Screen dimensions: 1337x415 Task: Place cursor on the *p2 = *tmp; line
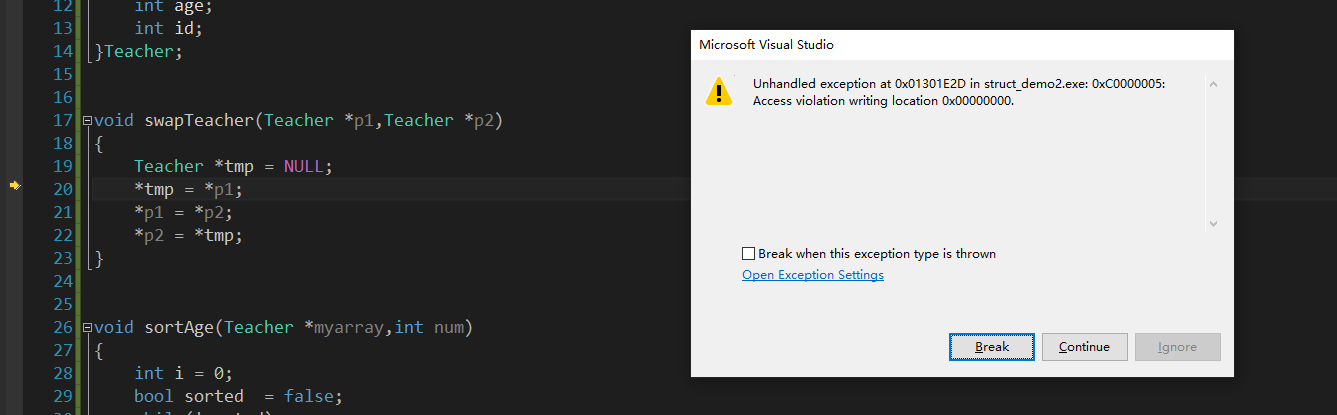[188, 236]
